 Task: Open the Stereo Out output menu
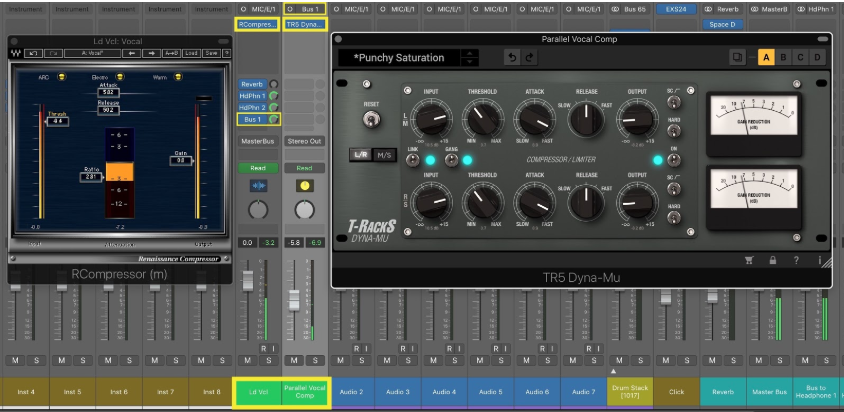[x=304, y=141]
